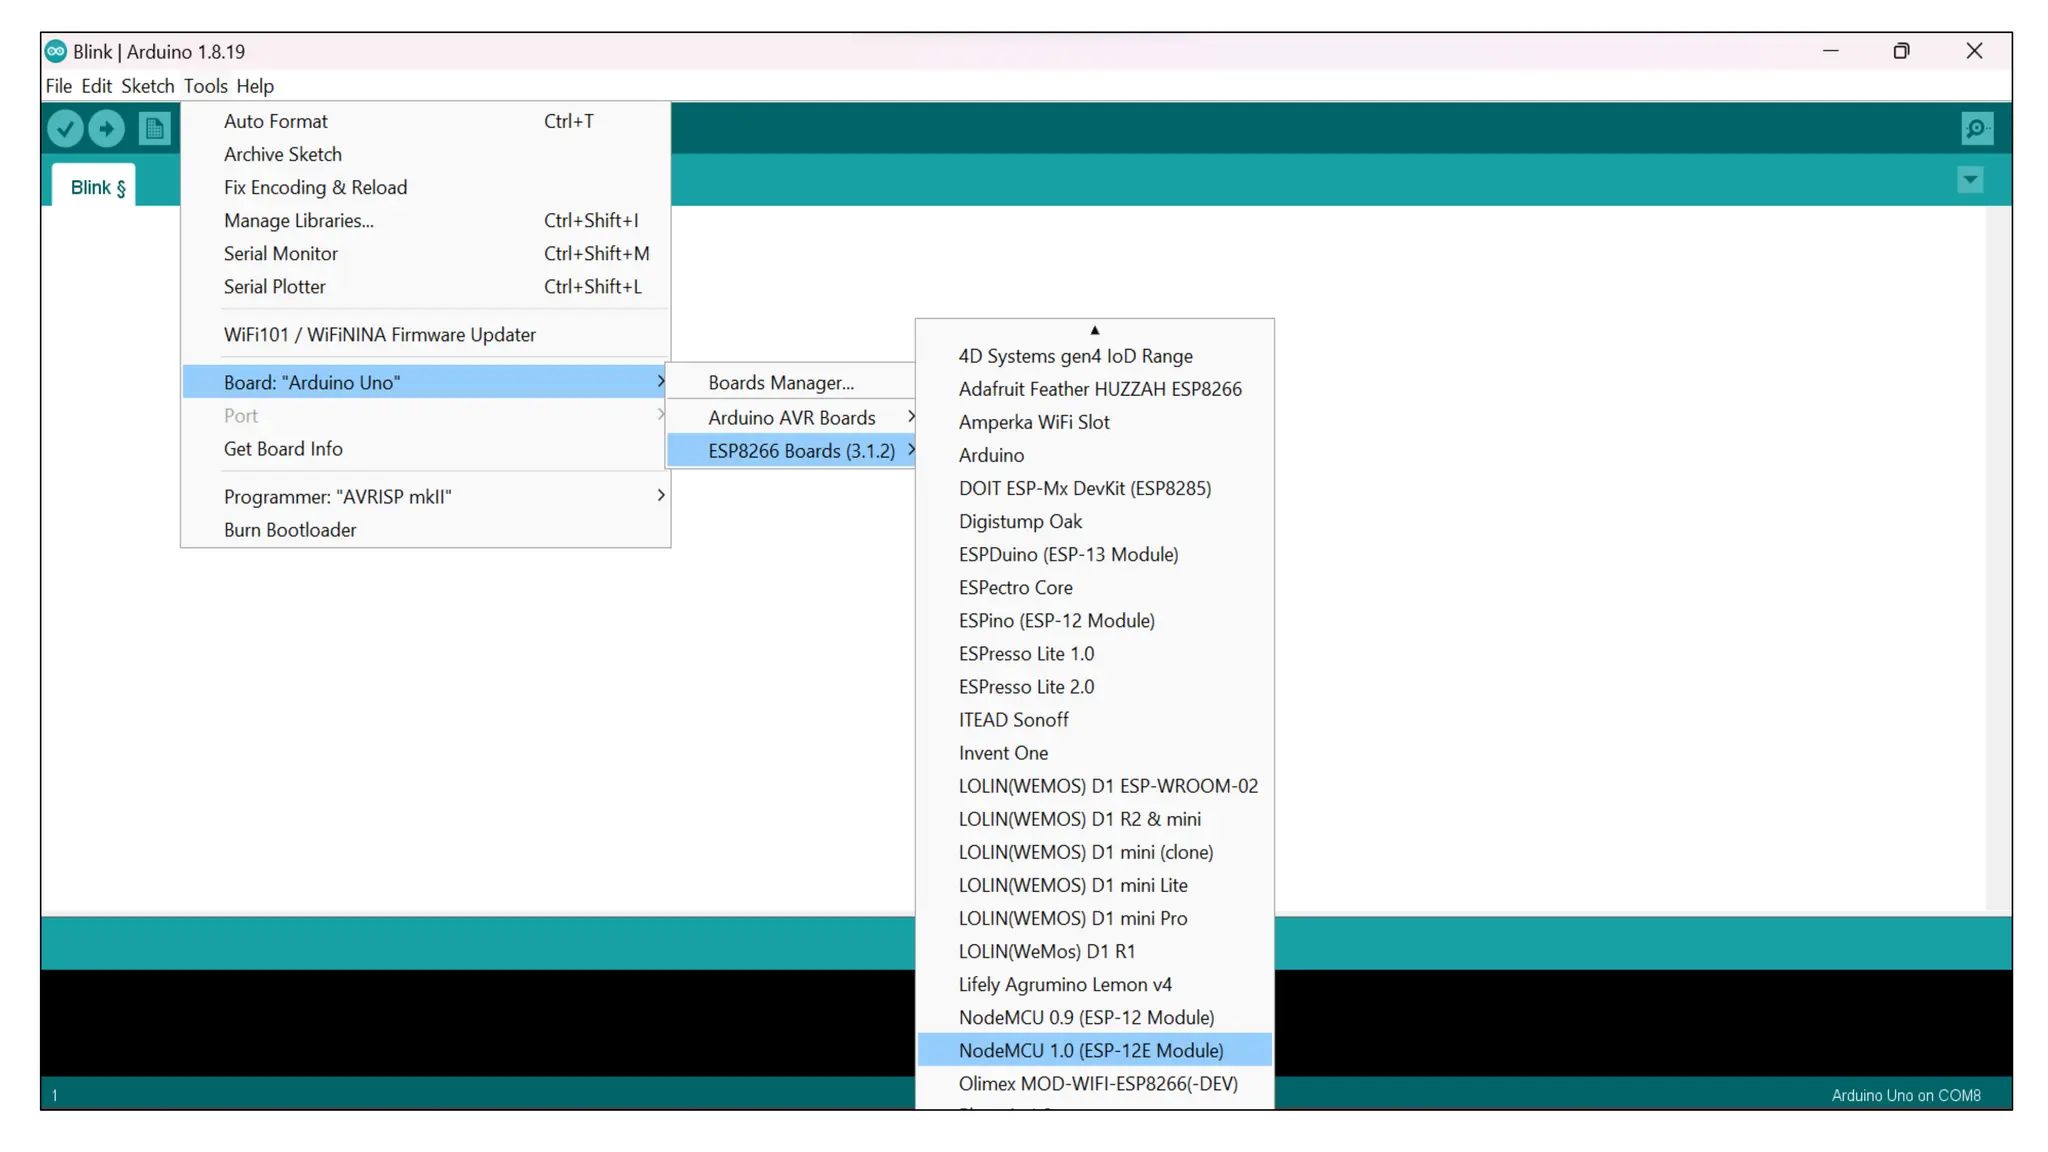
Task: Open Manage Libraries
Action: coord(298,221)
